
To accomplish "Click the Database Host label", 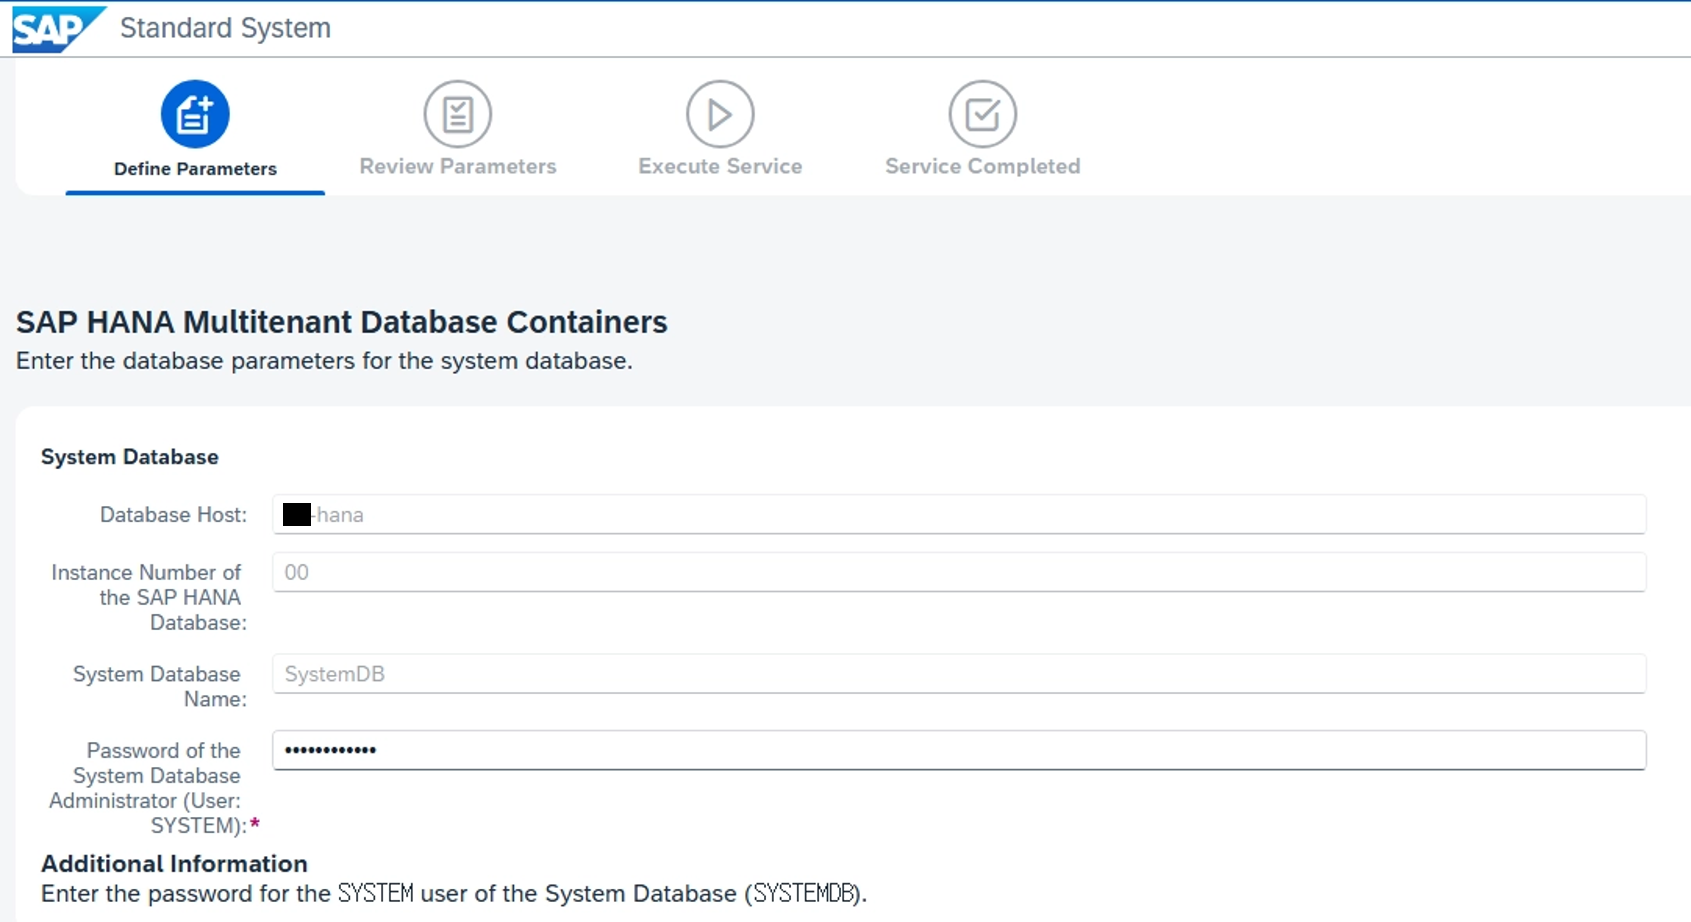I will coord(173,515).
